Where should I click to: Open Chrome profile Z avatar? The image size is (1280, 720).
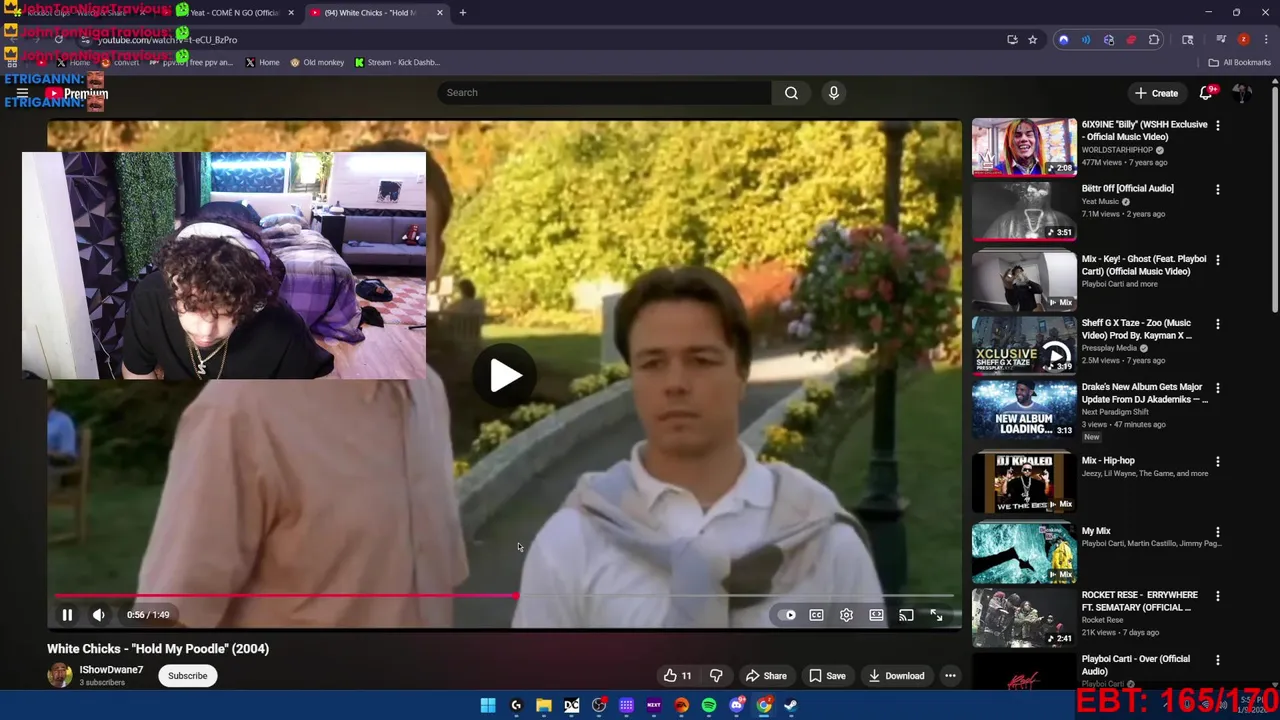click(1243, 40)
